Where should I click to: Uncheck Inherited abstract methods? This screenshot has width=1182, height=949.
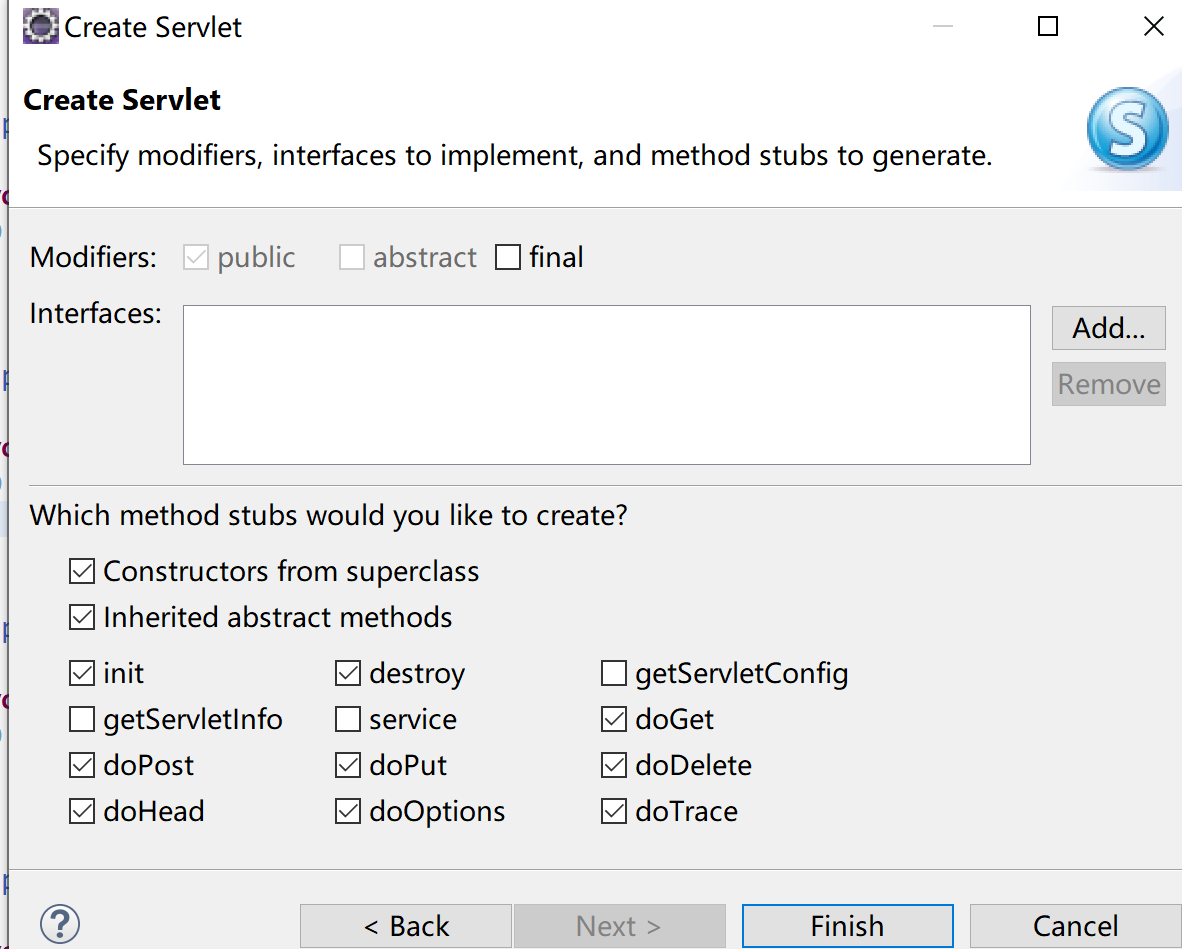(82, 618)
